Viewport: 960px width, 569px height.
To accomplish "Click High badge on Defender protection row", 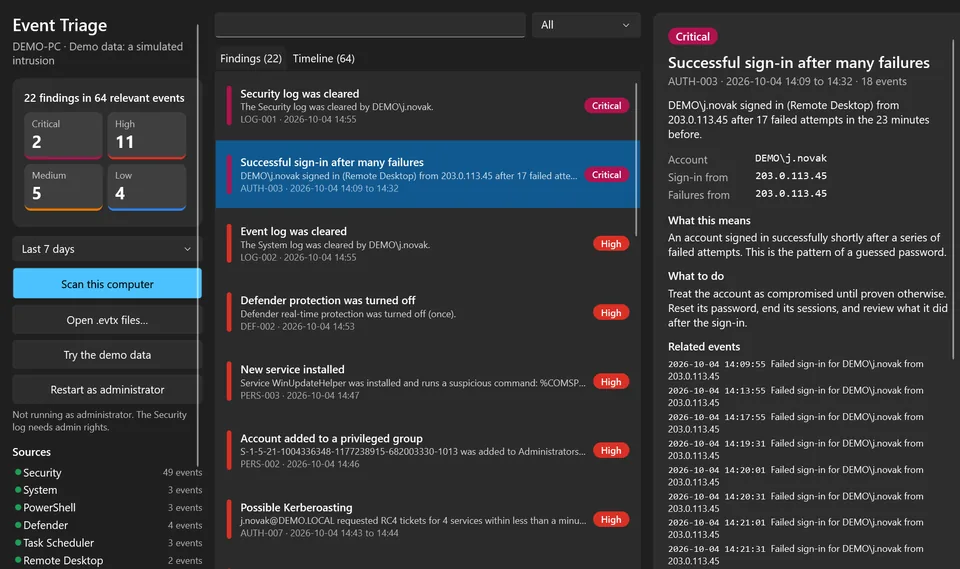I will (610, 312).
